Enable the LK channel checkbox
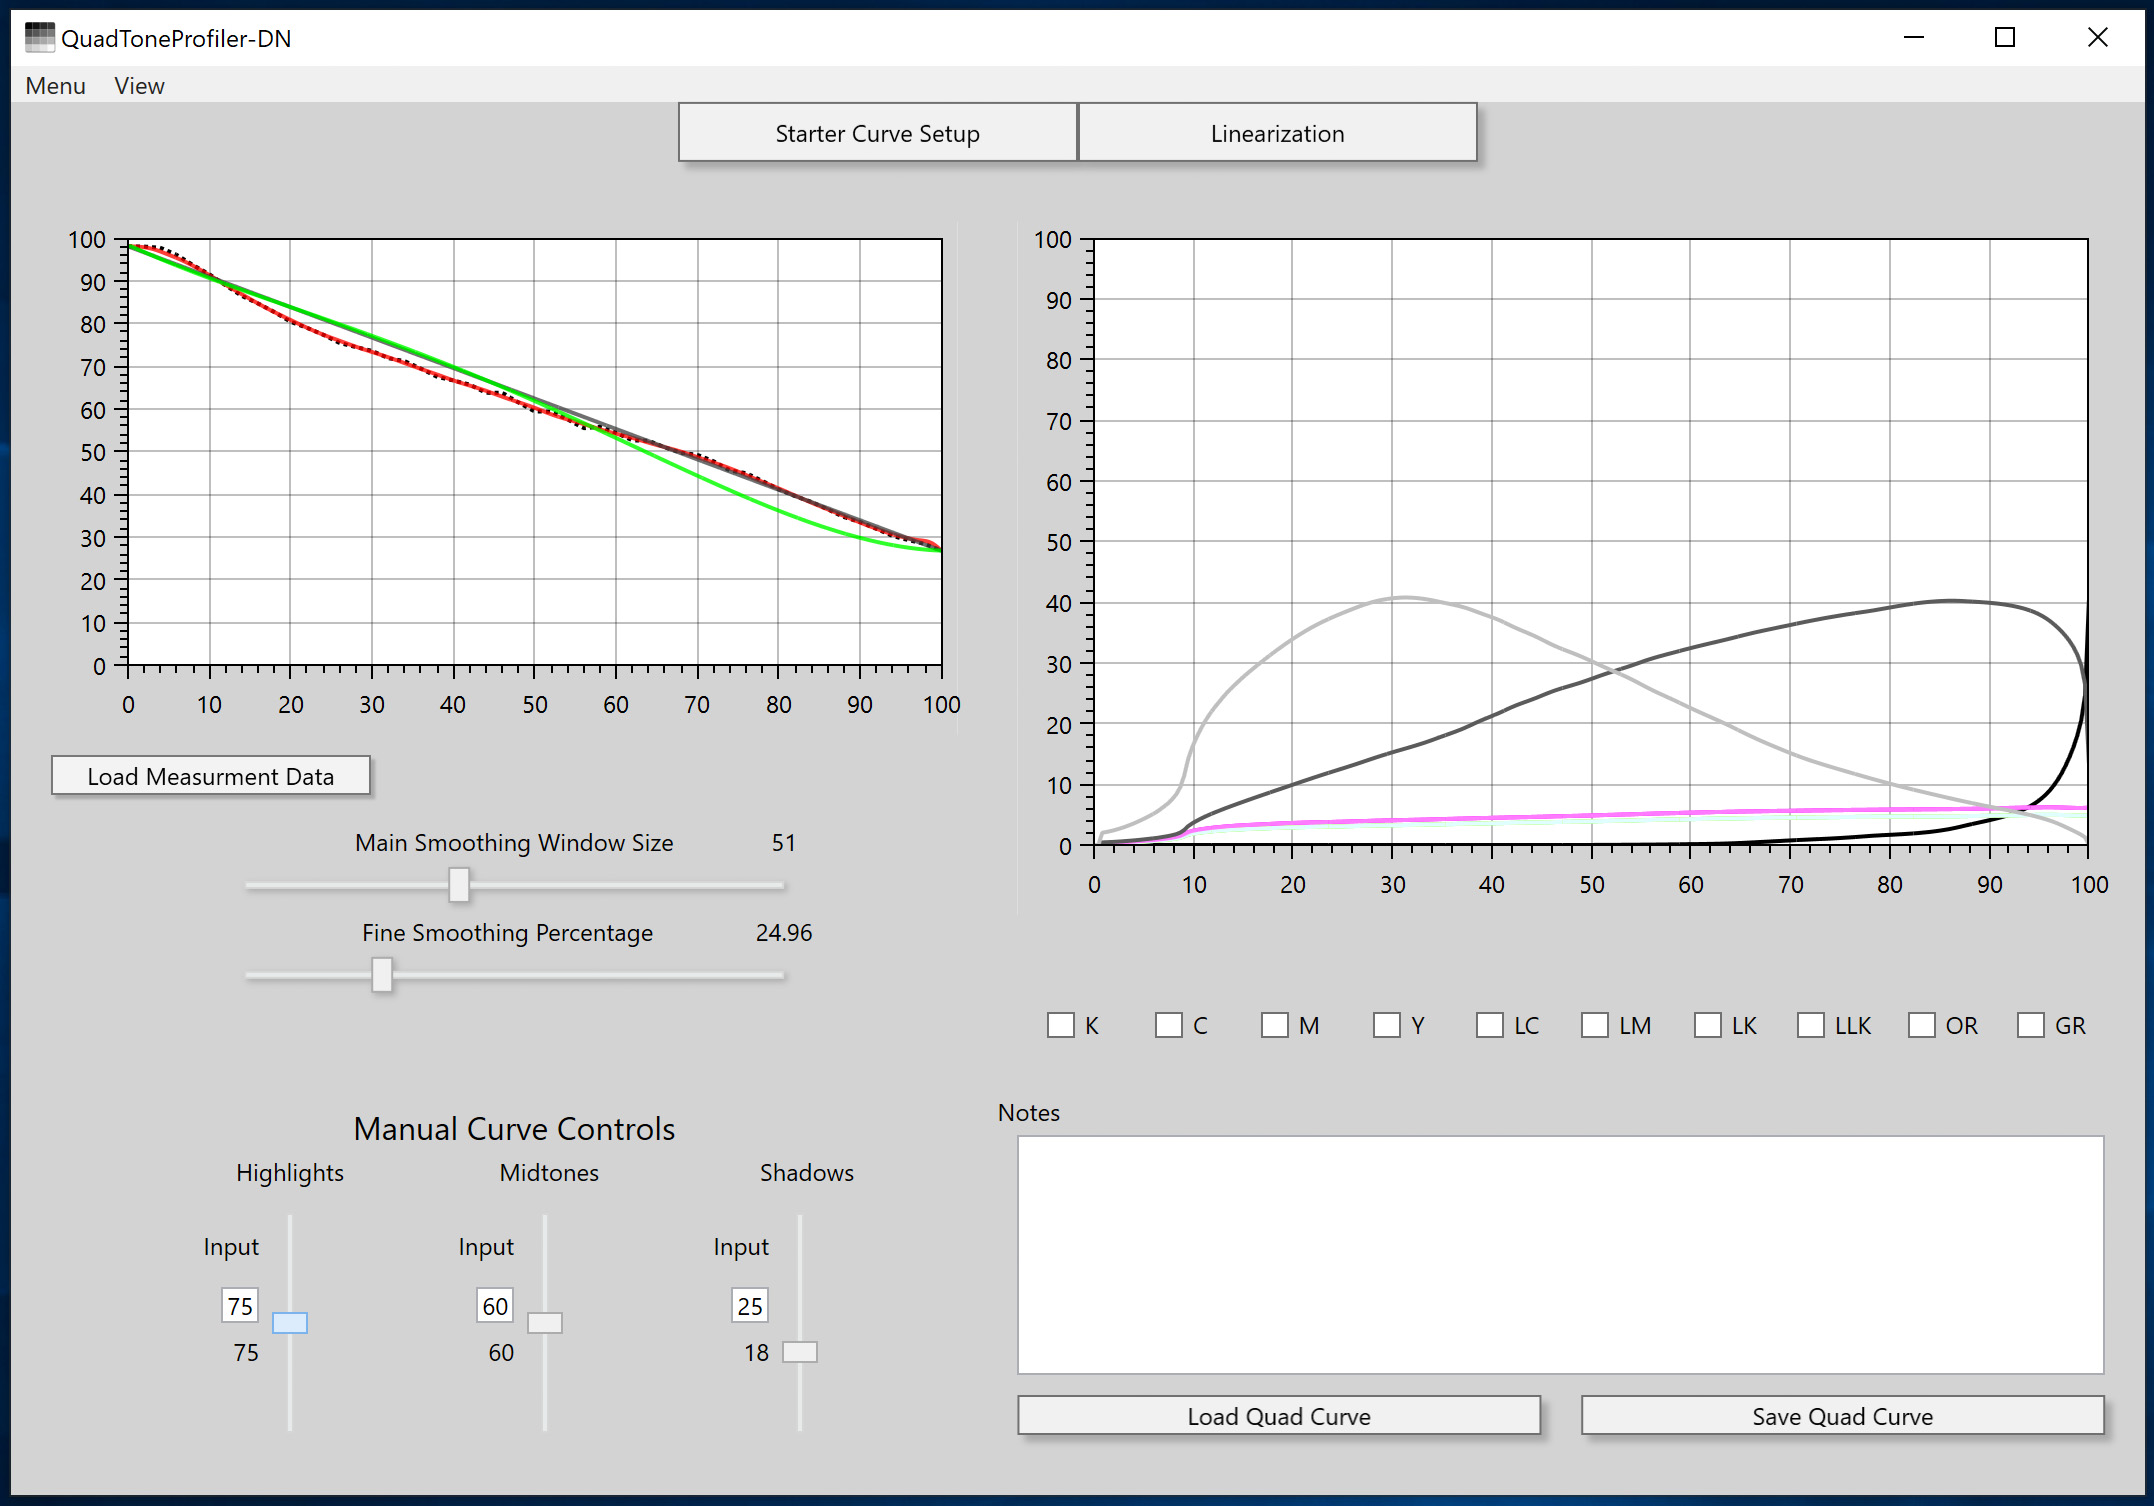 coord(1708,1025)
